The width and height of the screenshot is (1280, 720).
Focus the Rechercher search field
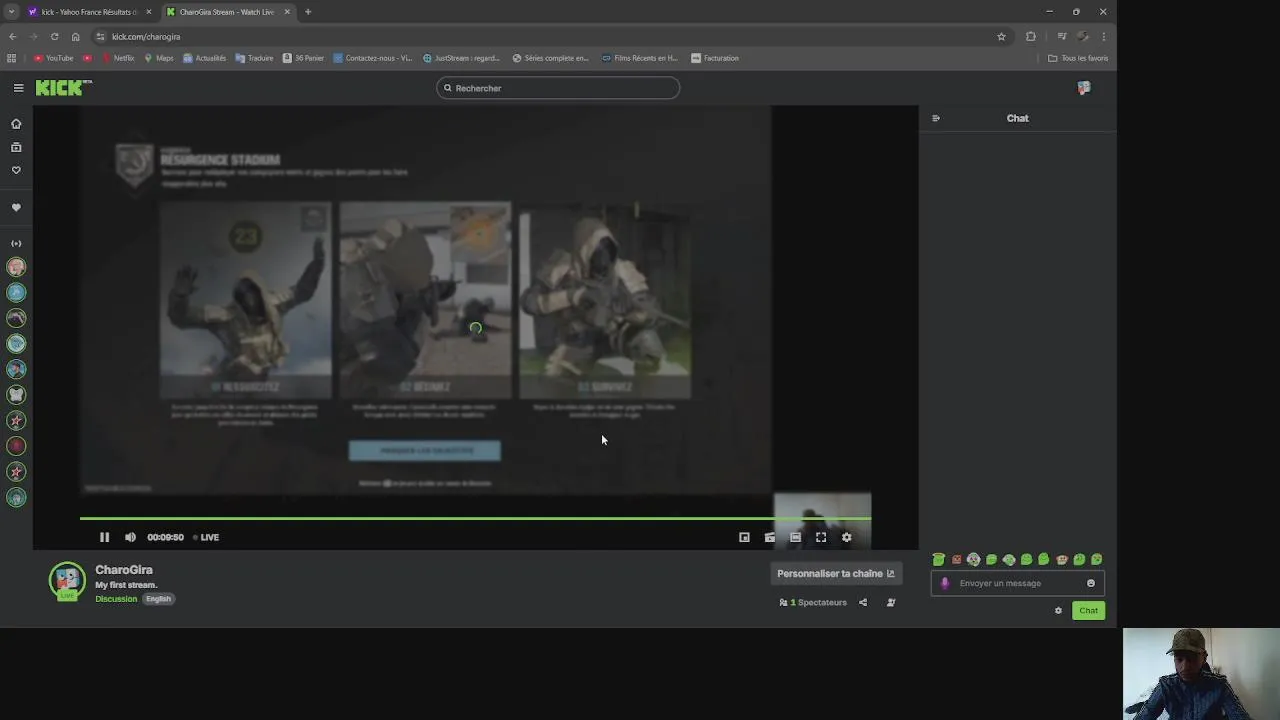[558, 88]
